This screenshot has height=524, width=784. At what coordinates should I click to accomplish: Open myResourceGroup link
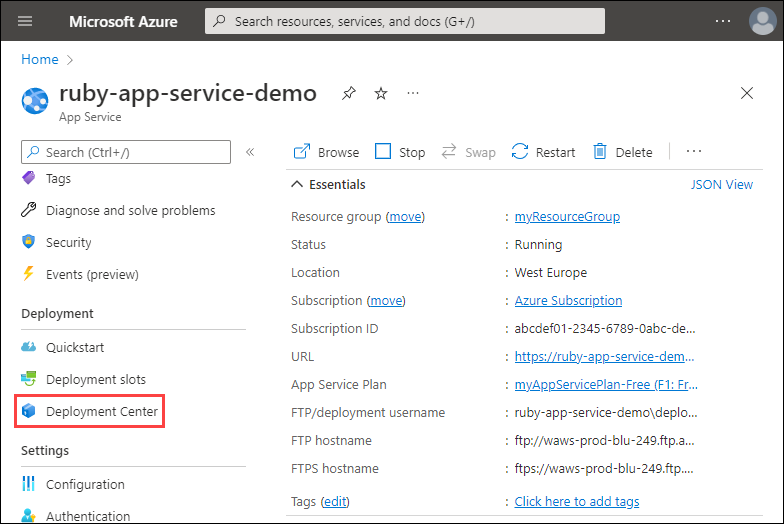(x=567, y=216)
